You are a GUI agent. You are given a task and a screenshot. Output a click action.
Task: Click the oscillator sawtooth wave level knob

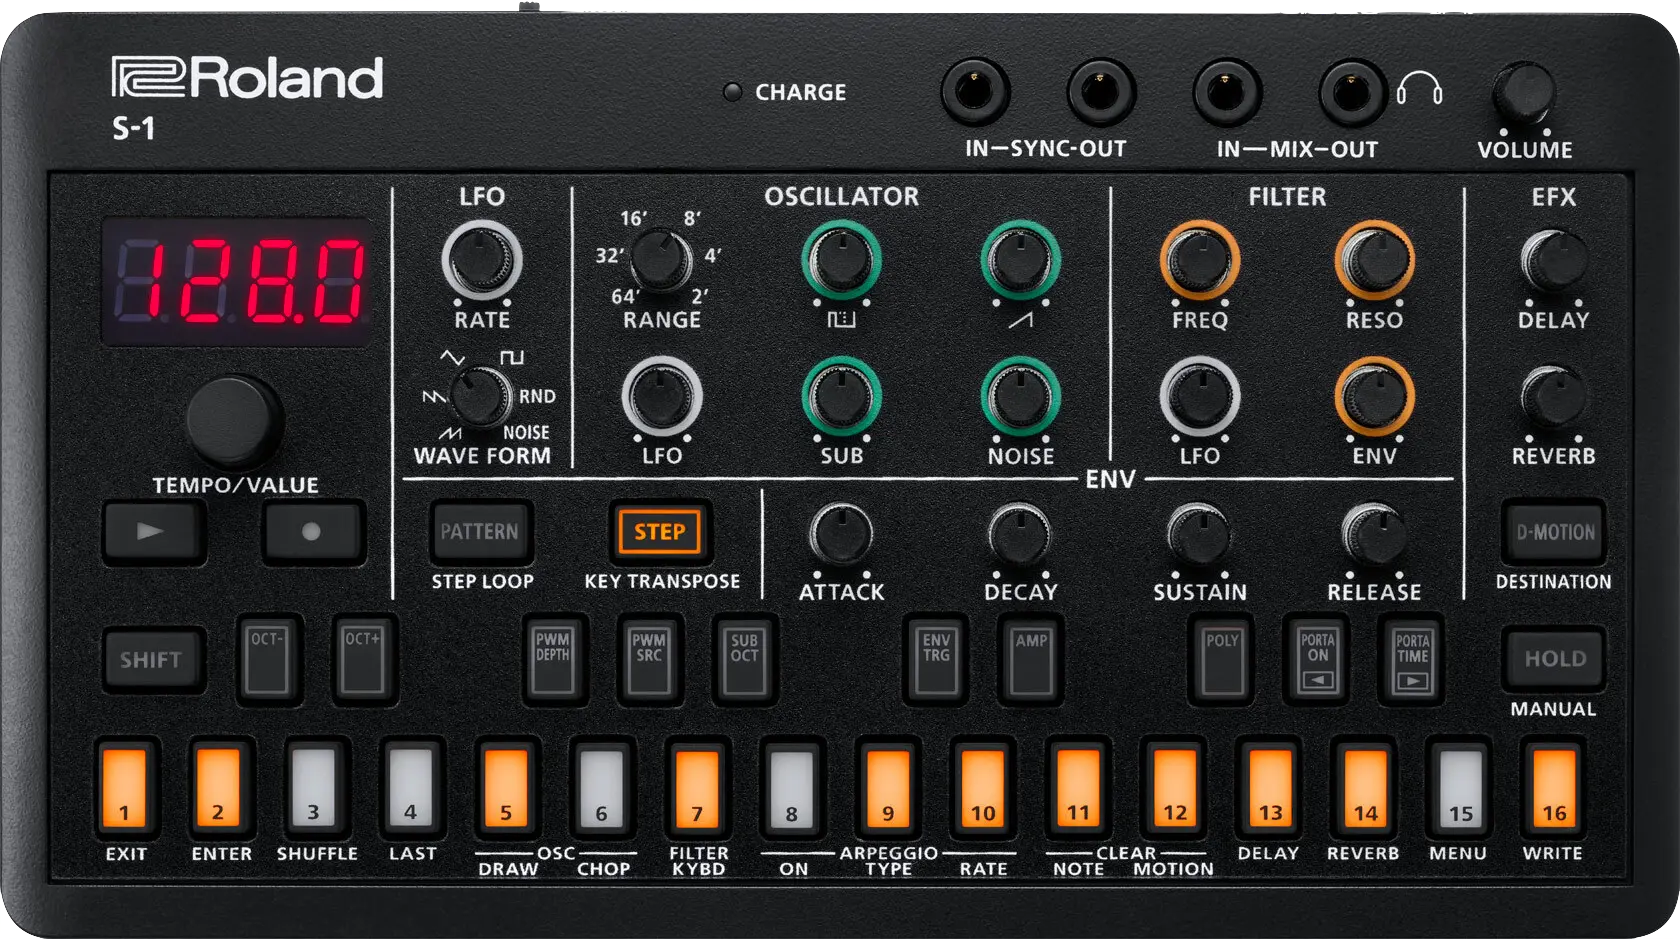[1020, 260]
